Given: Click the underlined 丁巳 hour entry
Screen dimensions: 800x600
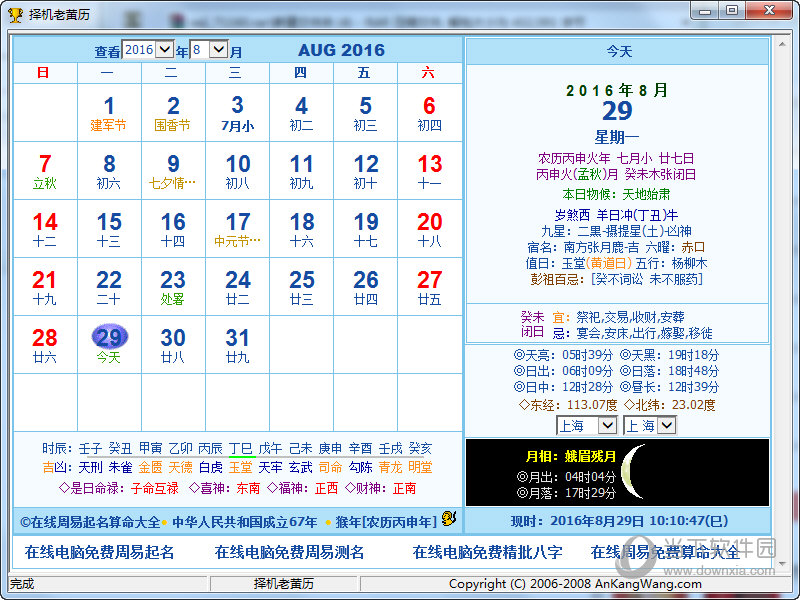Looking at the screenshot, I should (240, 448).
